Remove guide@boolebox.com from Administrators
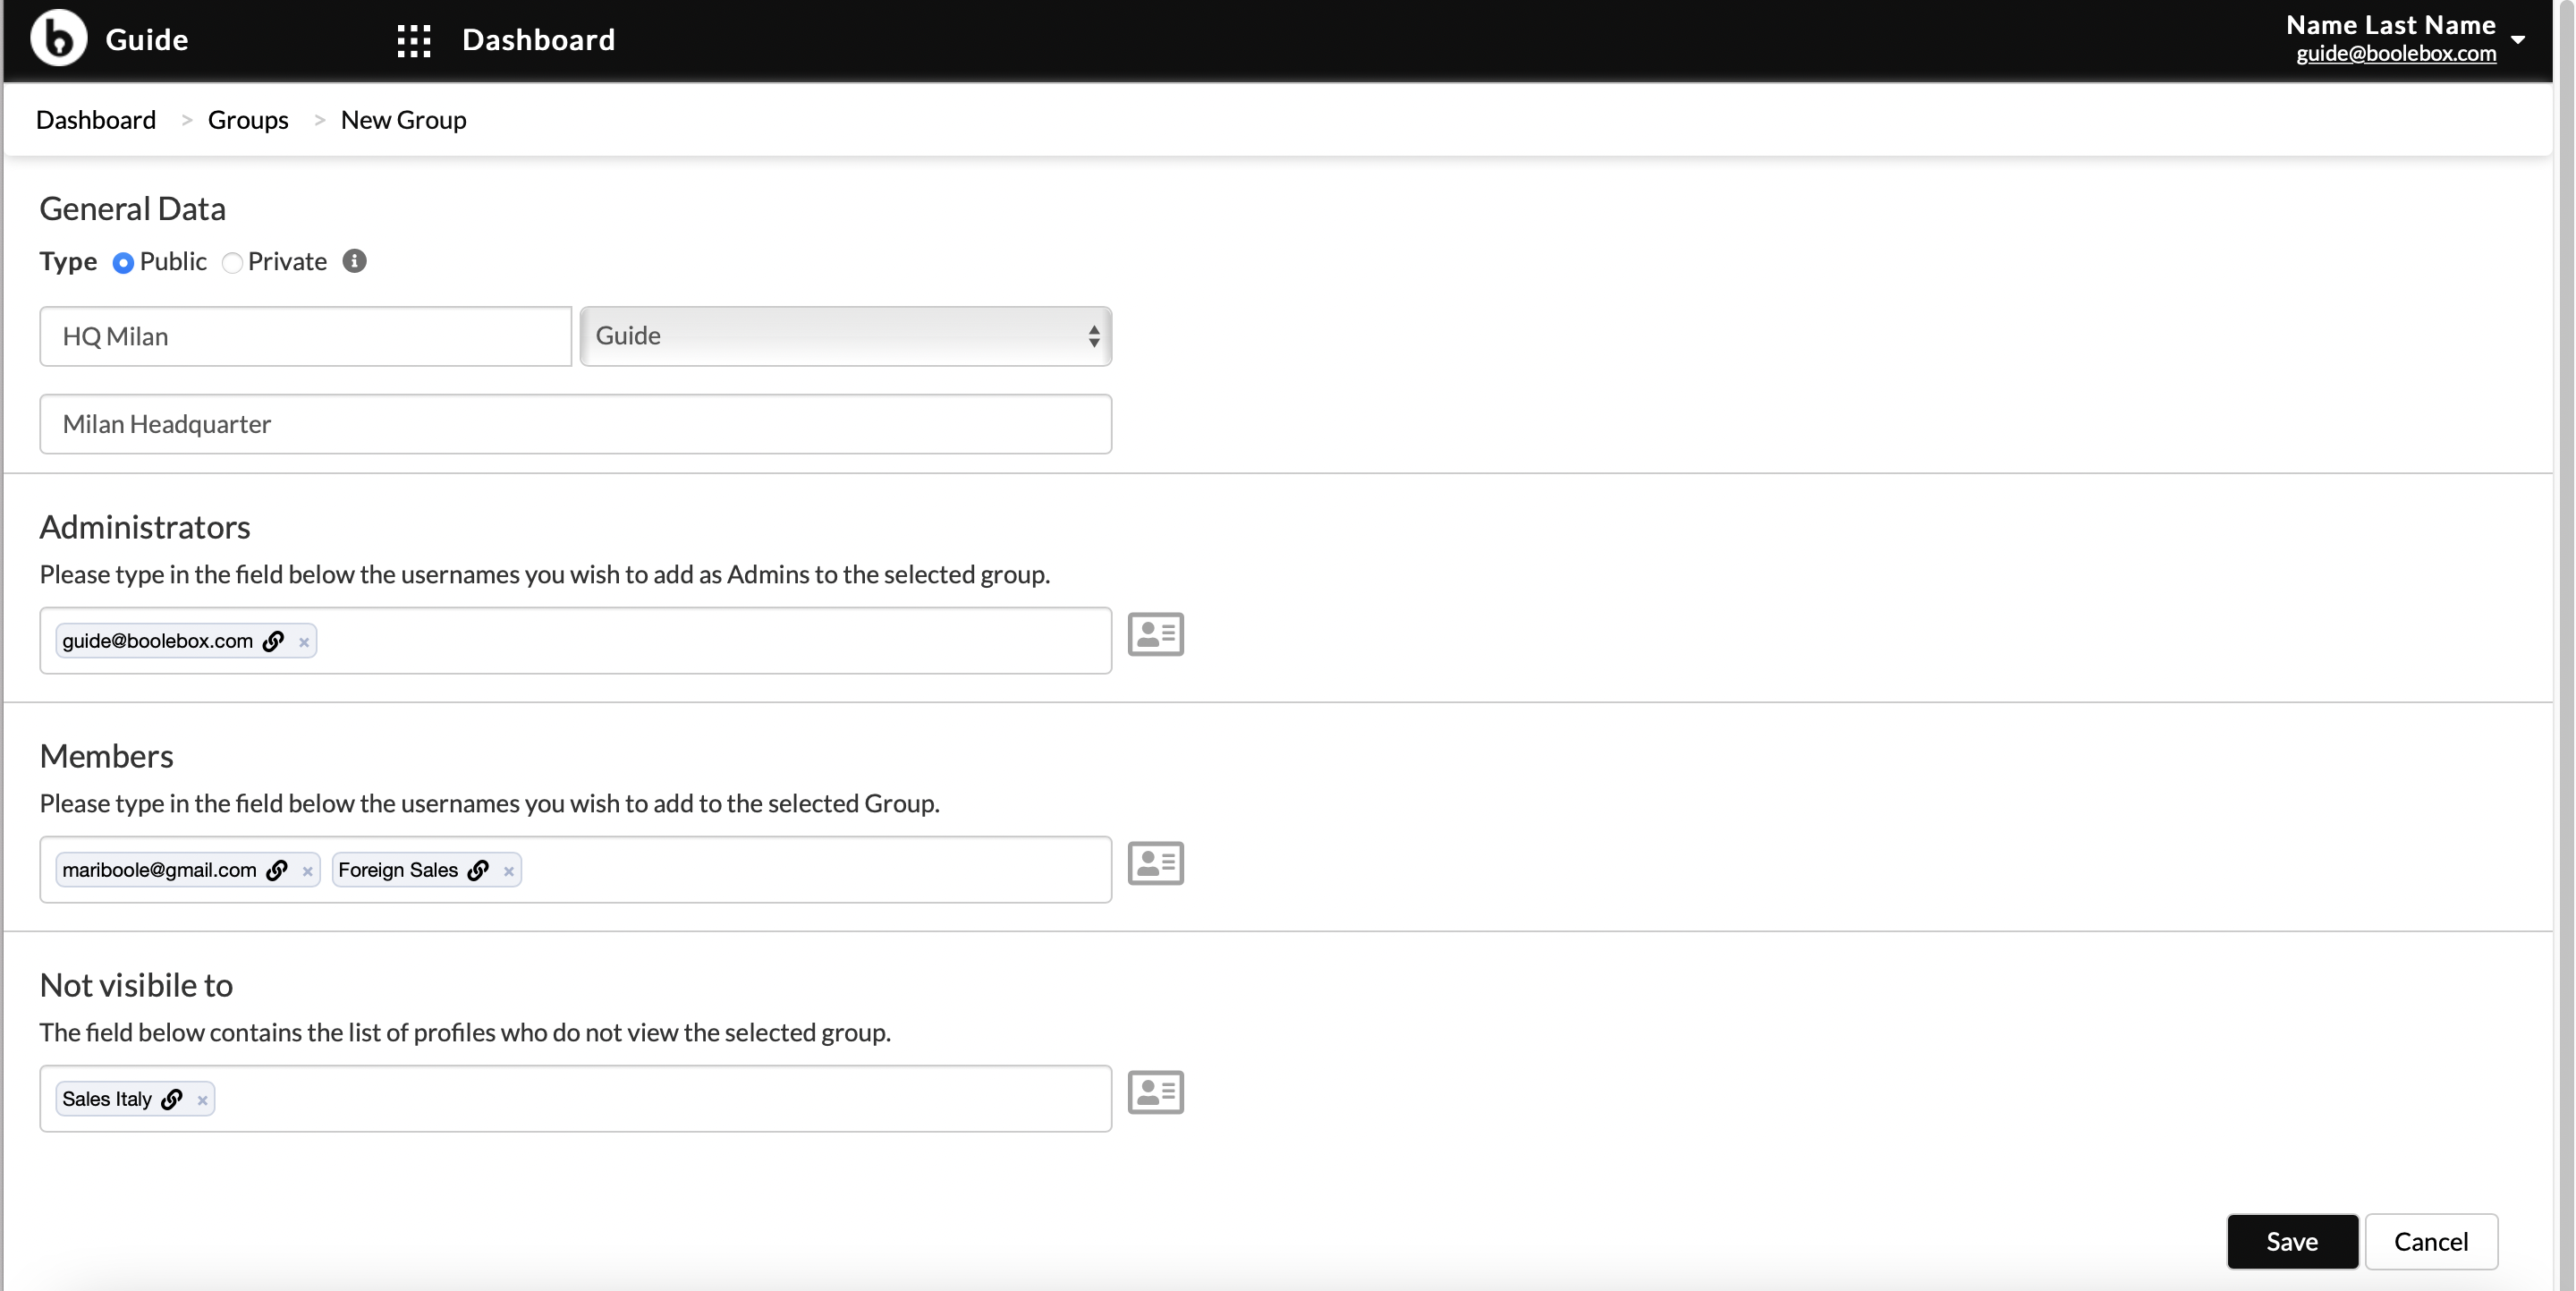Viewport: 2576px width, 1291px height. point(304,642)
